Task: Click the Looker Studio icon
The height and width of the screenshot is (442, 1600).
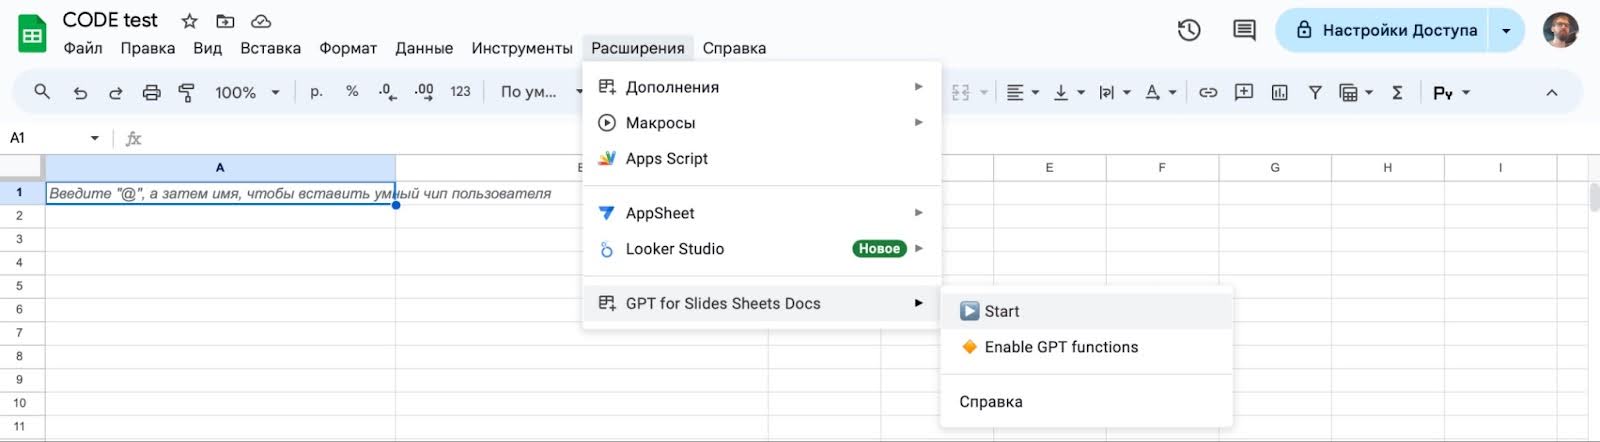Action: (606, 249)
